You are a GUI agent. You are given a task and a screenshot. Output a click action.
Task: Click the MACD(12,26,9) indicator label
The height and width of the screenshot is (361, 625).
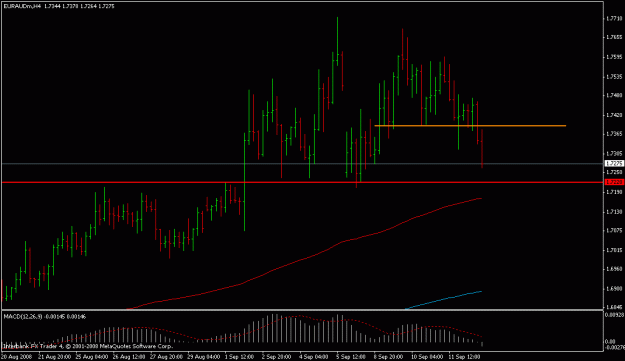click(x=23, y=316)
